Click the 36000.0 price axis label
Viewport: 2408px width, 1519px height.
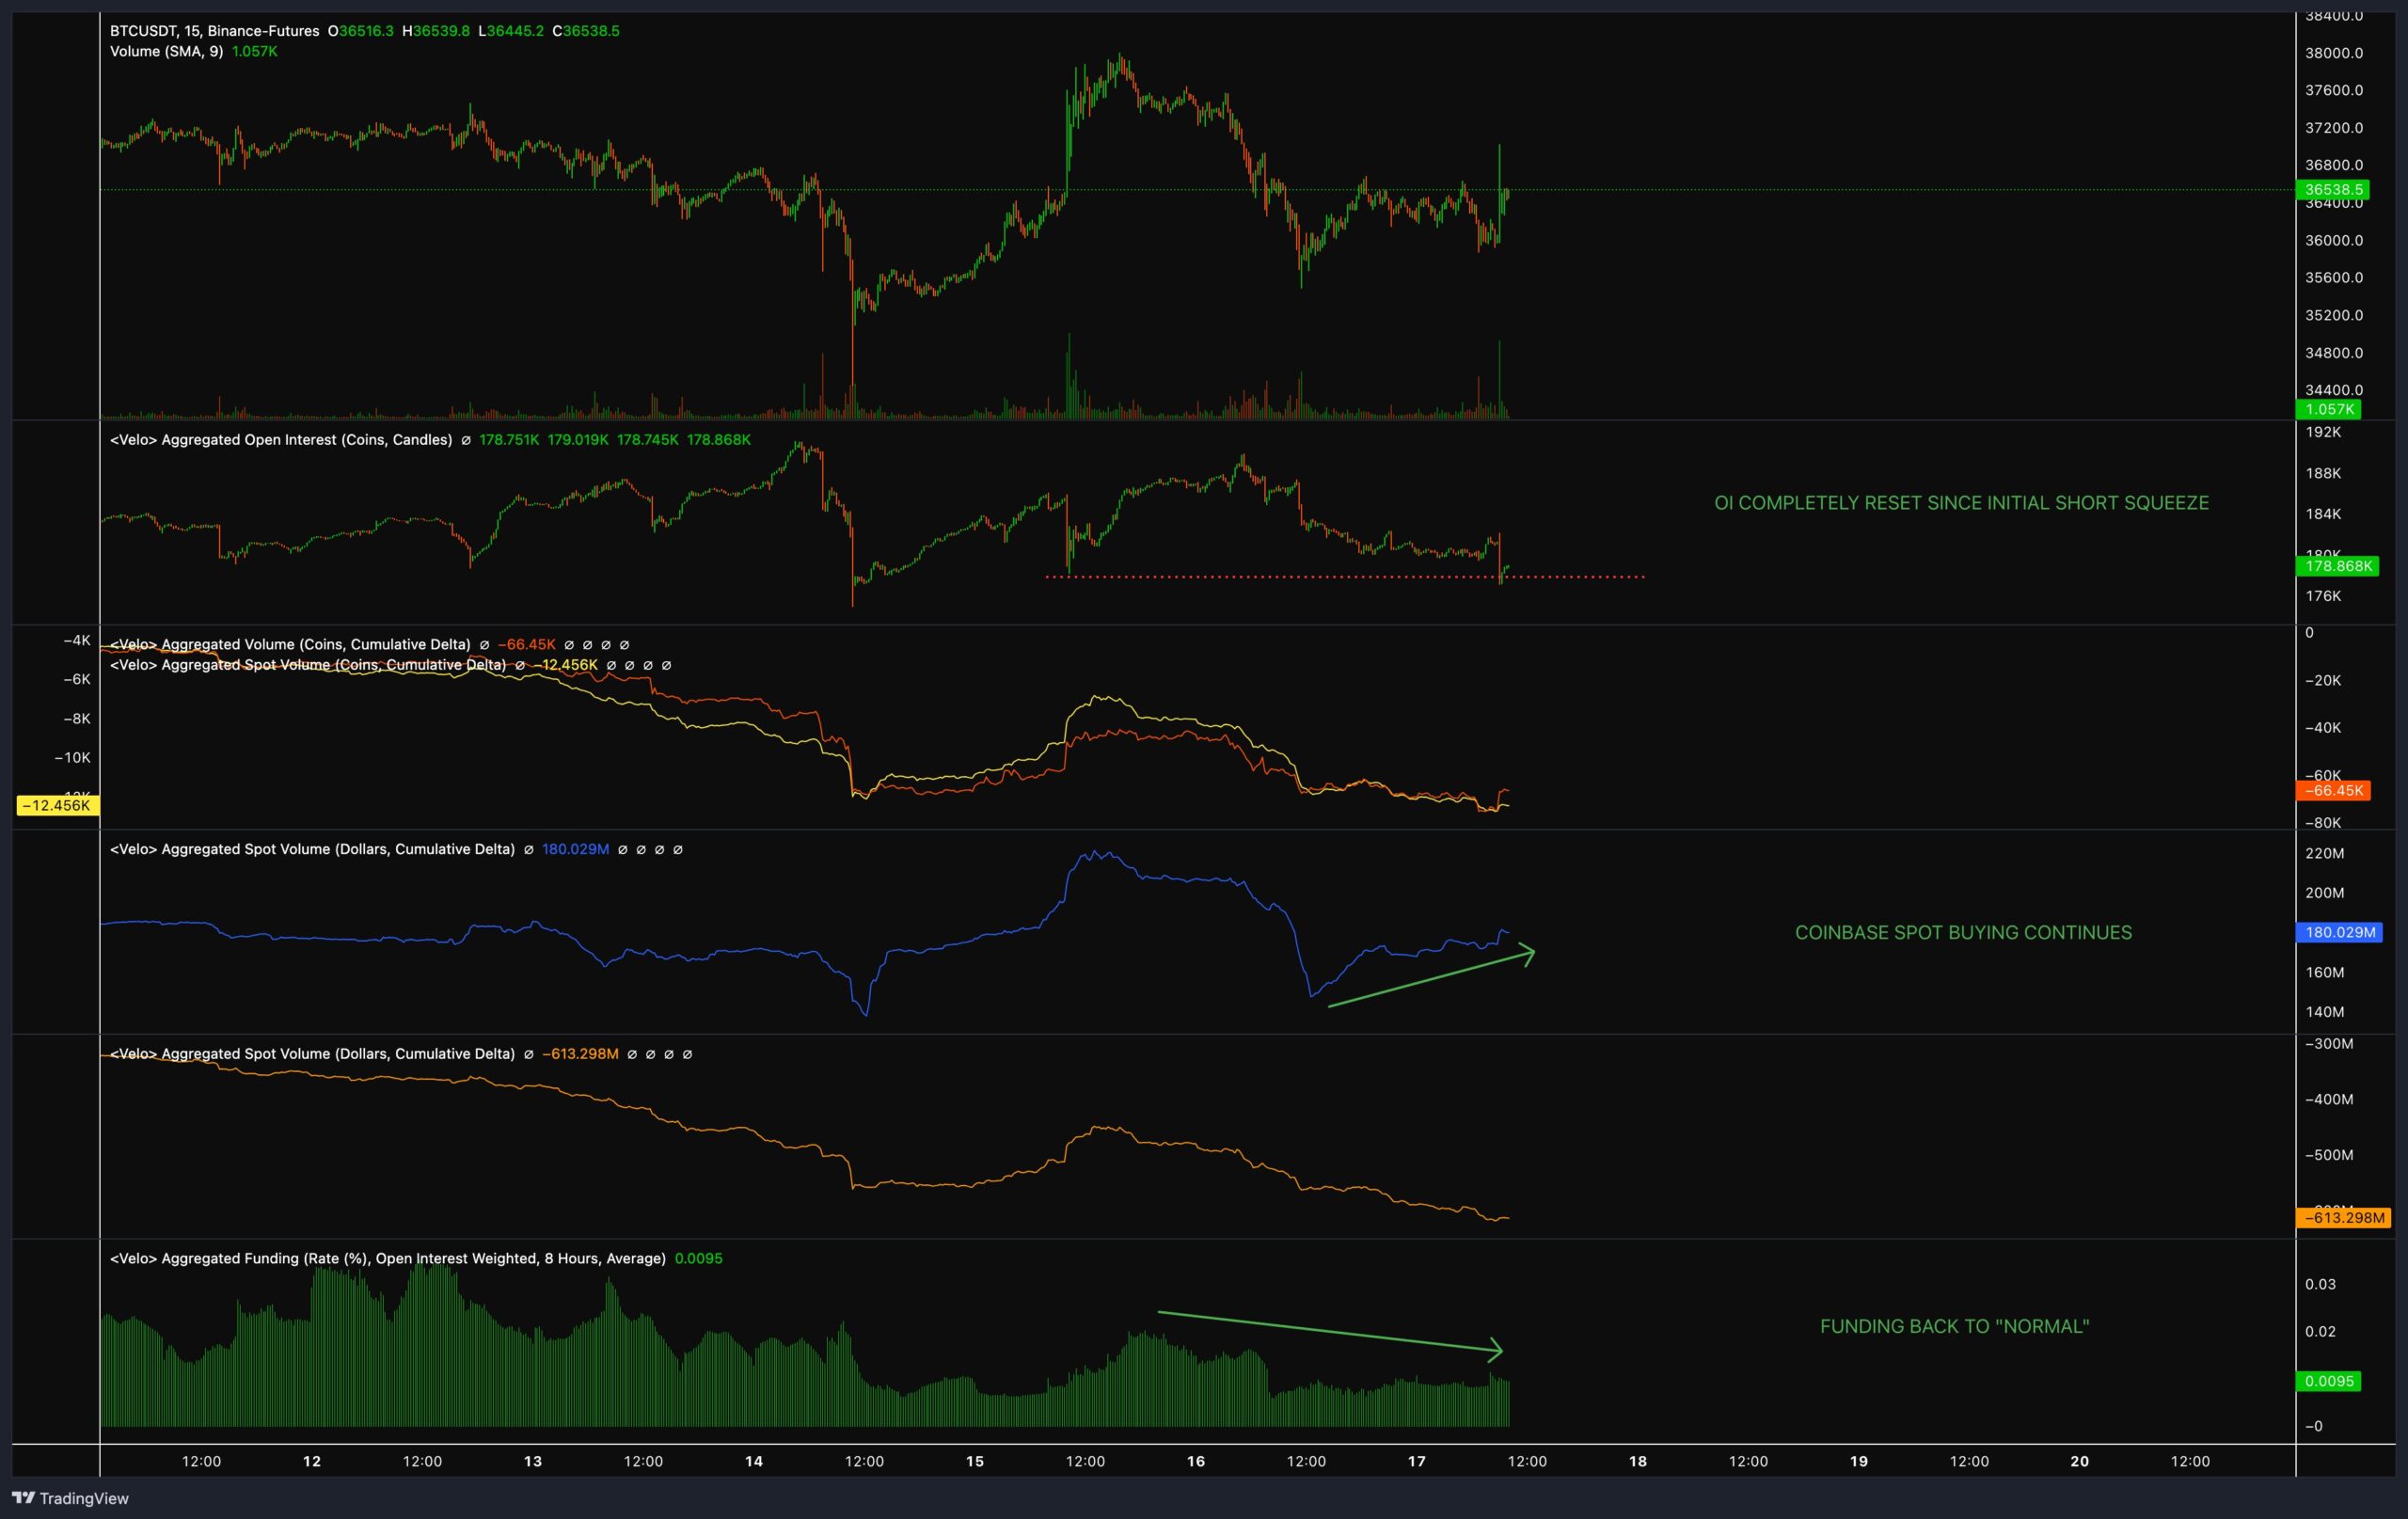[x=2334, y=240]
